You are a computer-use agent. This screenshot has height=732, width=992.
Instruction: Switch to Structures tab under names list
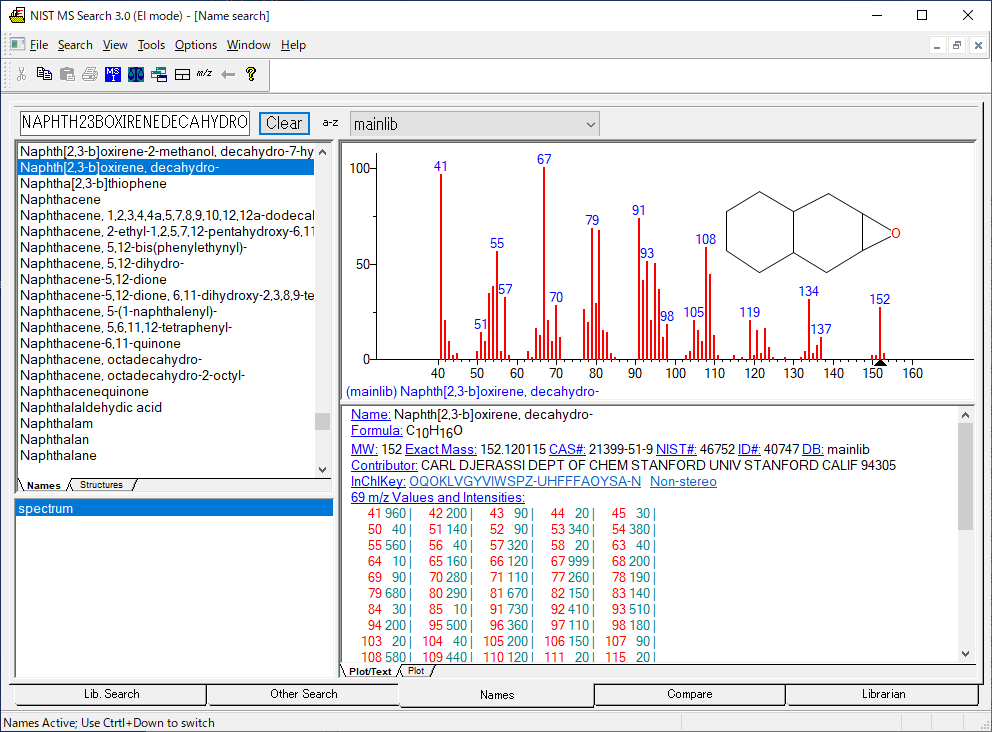(x=101, y=485)
